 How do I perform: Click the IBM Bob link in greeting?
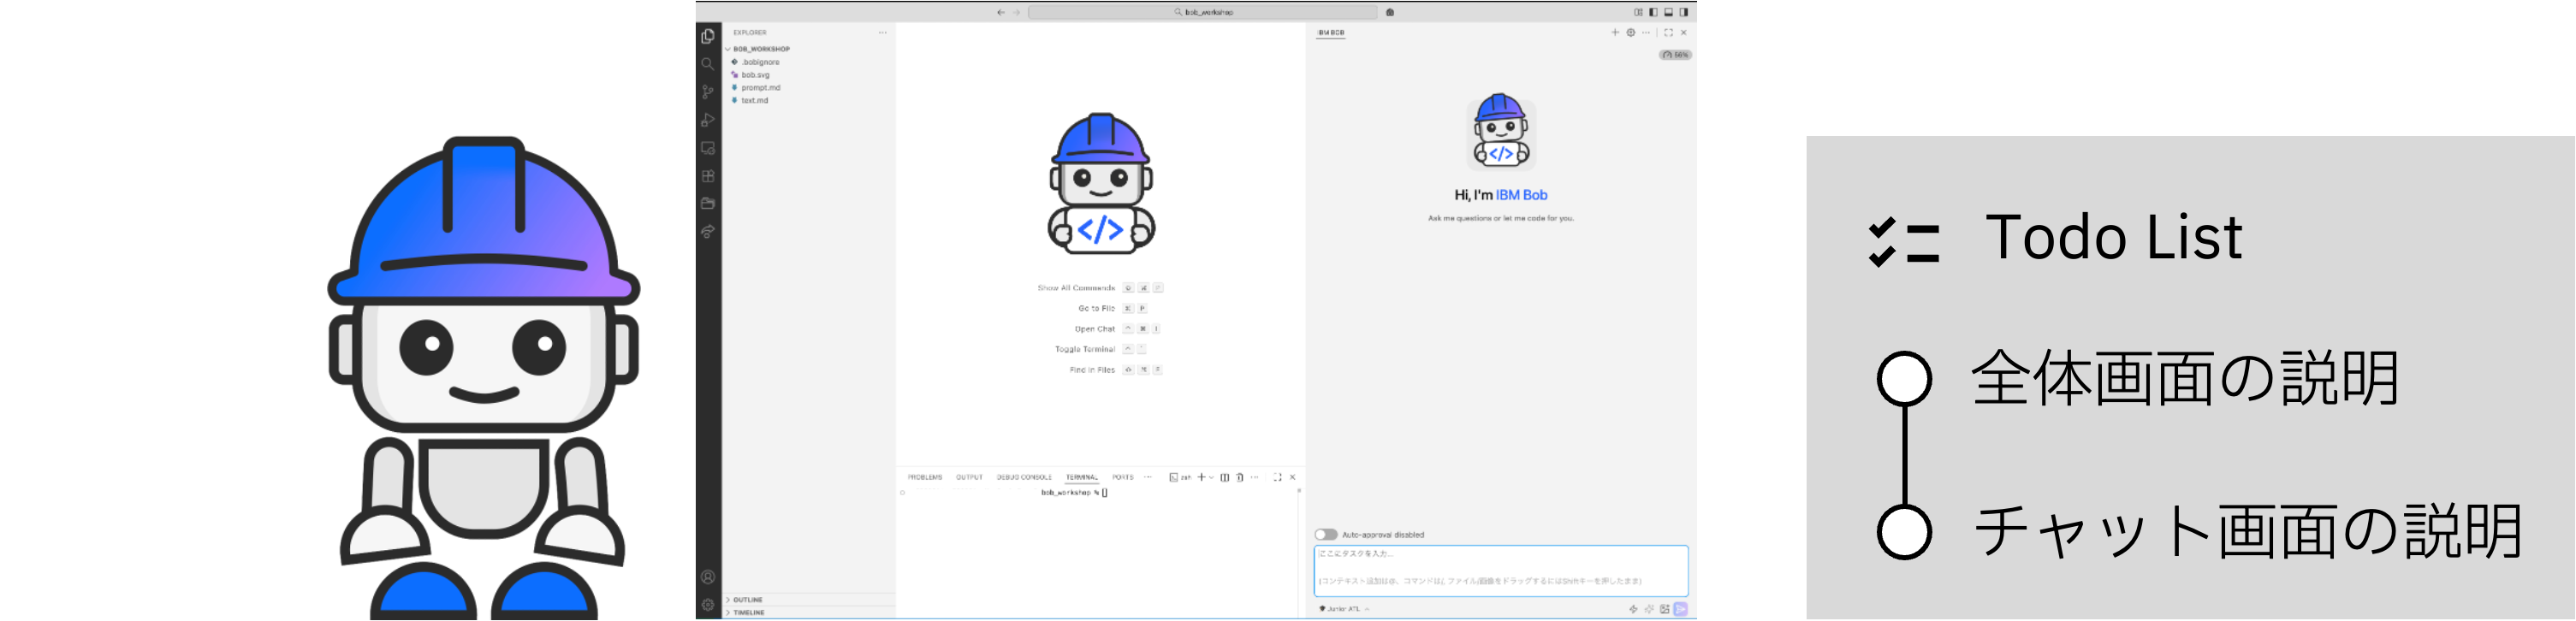coord(1521,195)
